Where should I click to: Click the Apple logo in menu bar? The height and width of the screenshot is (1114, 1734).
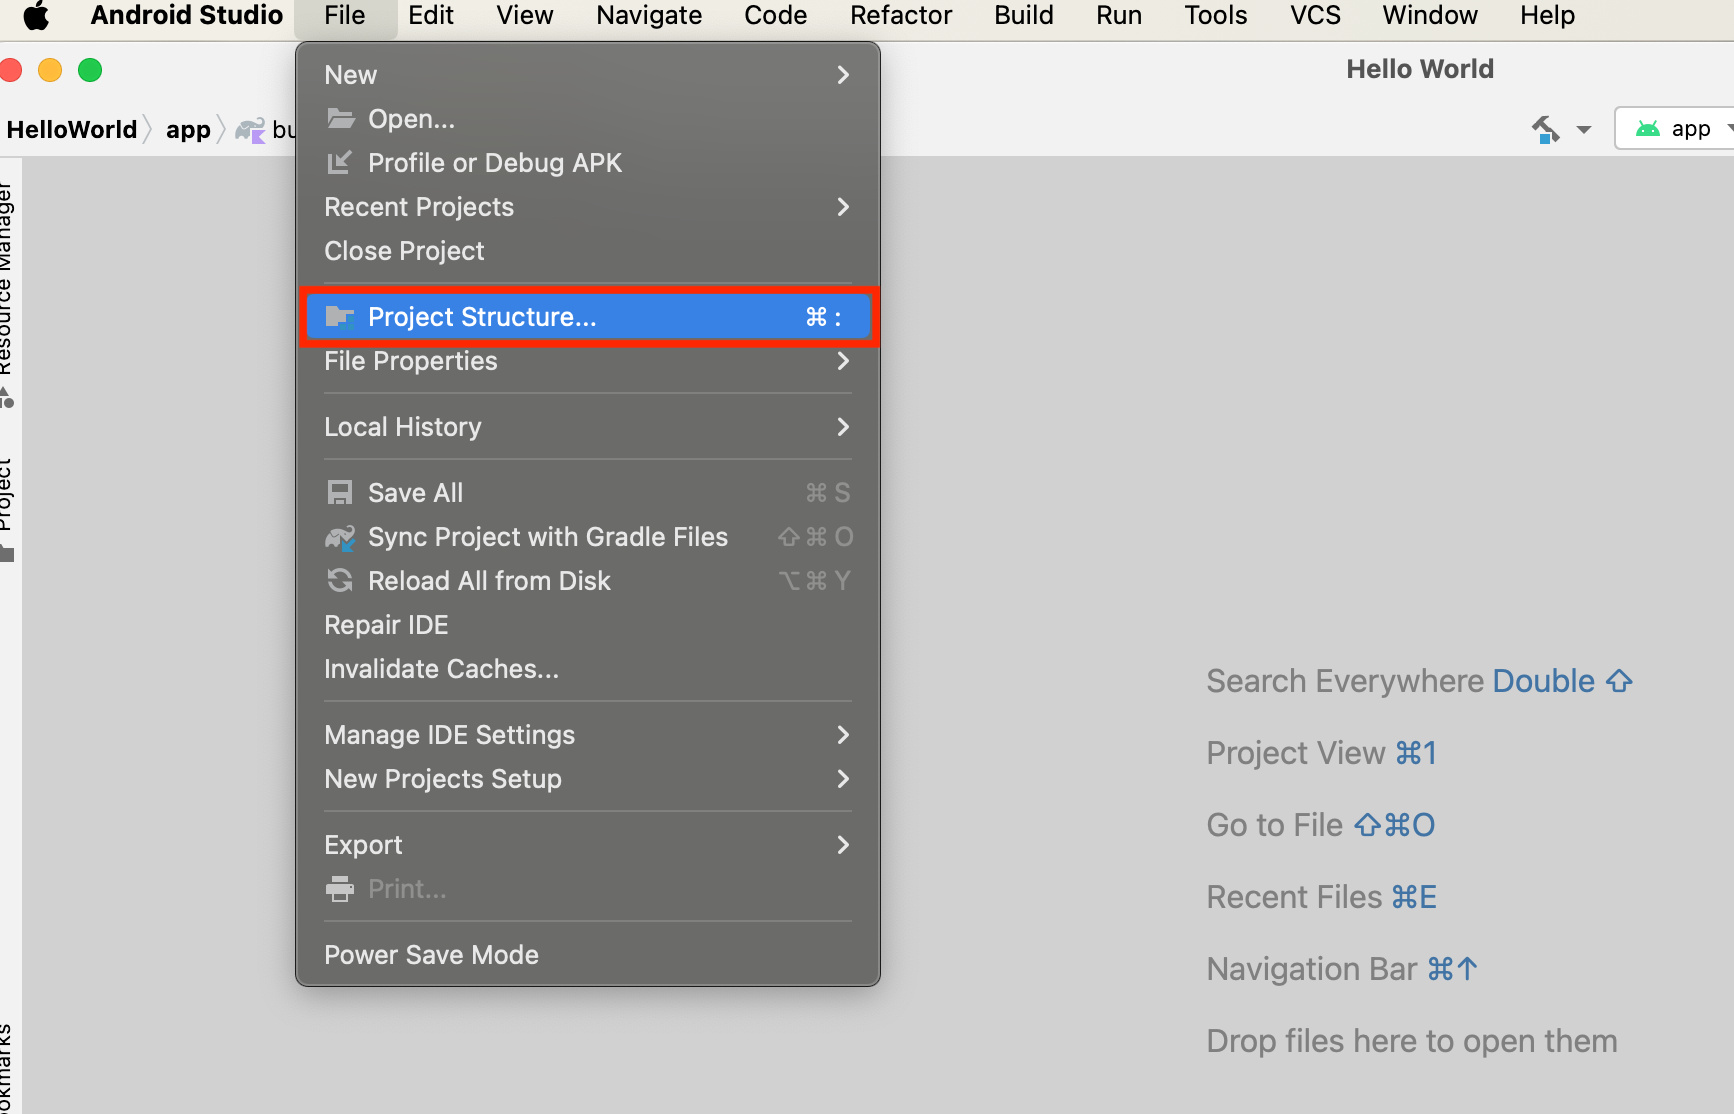(x=36, y=16)
